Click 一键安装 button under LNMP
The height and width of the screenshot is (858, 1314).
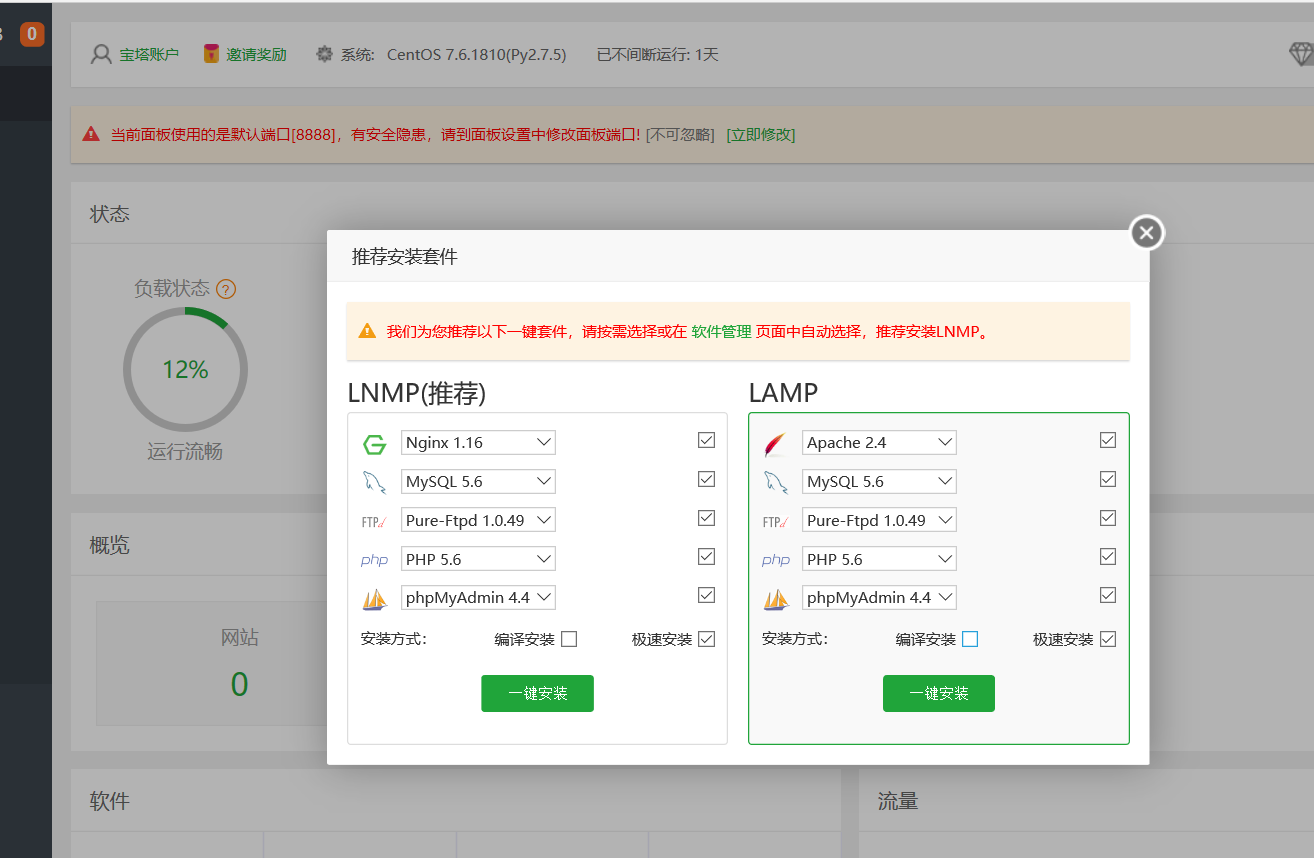(537, 693)
